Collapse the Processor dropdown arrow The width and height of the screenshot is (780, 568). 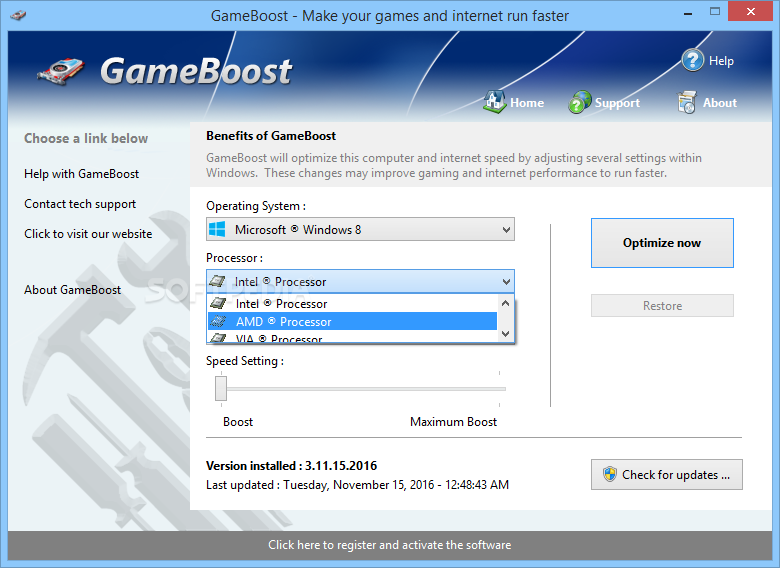[506, 282]
